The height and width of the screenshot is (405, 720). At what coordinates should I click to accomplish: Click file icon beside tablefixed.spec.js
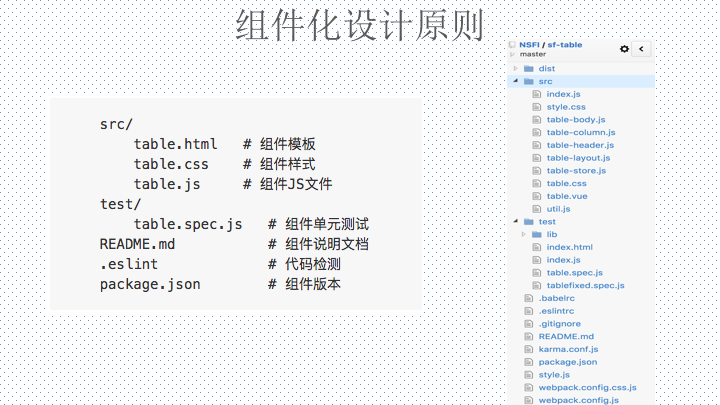click(536, 286)
